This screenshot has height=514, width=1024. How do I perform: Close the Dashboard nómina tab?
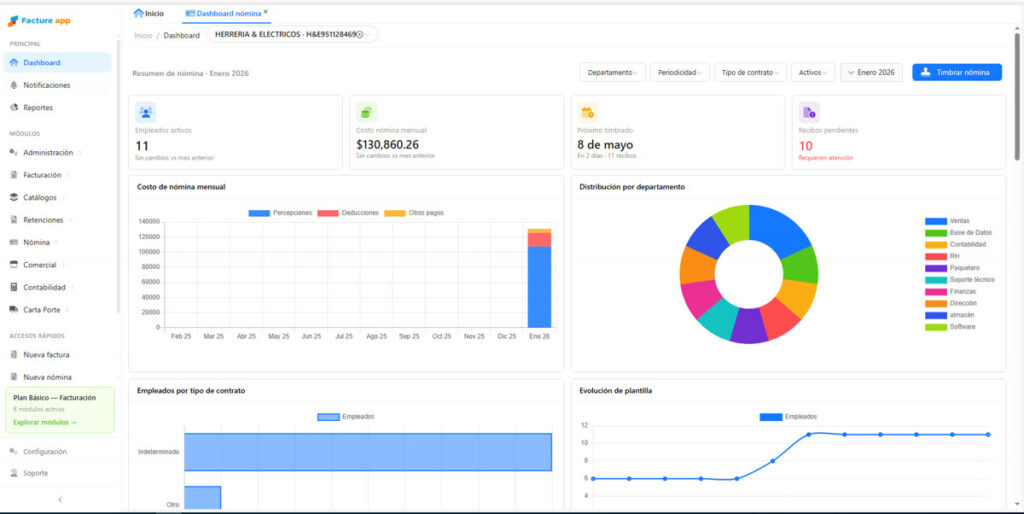click(x=266, y=12)
